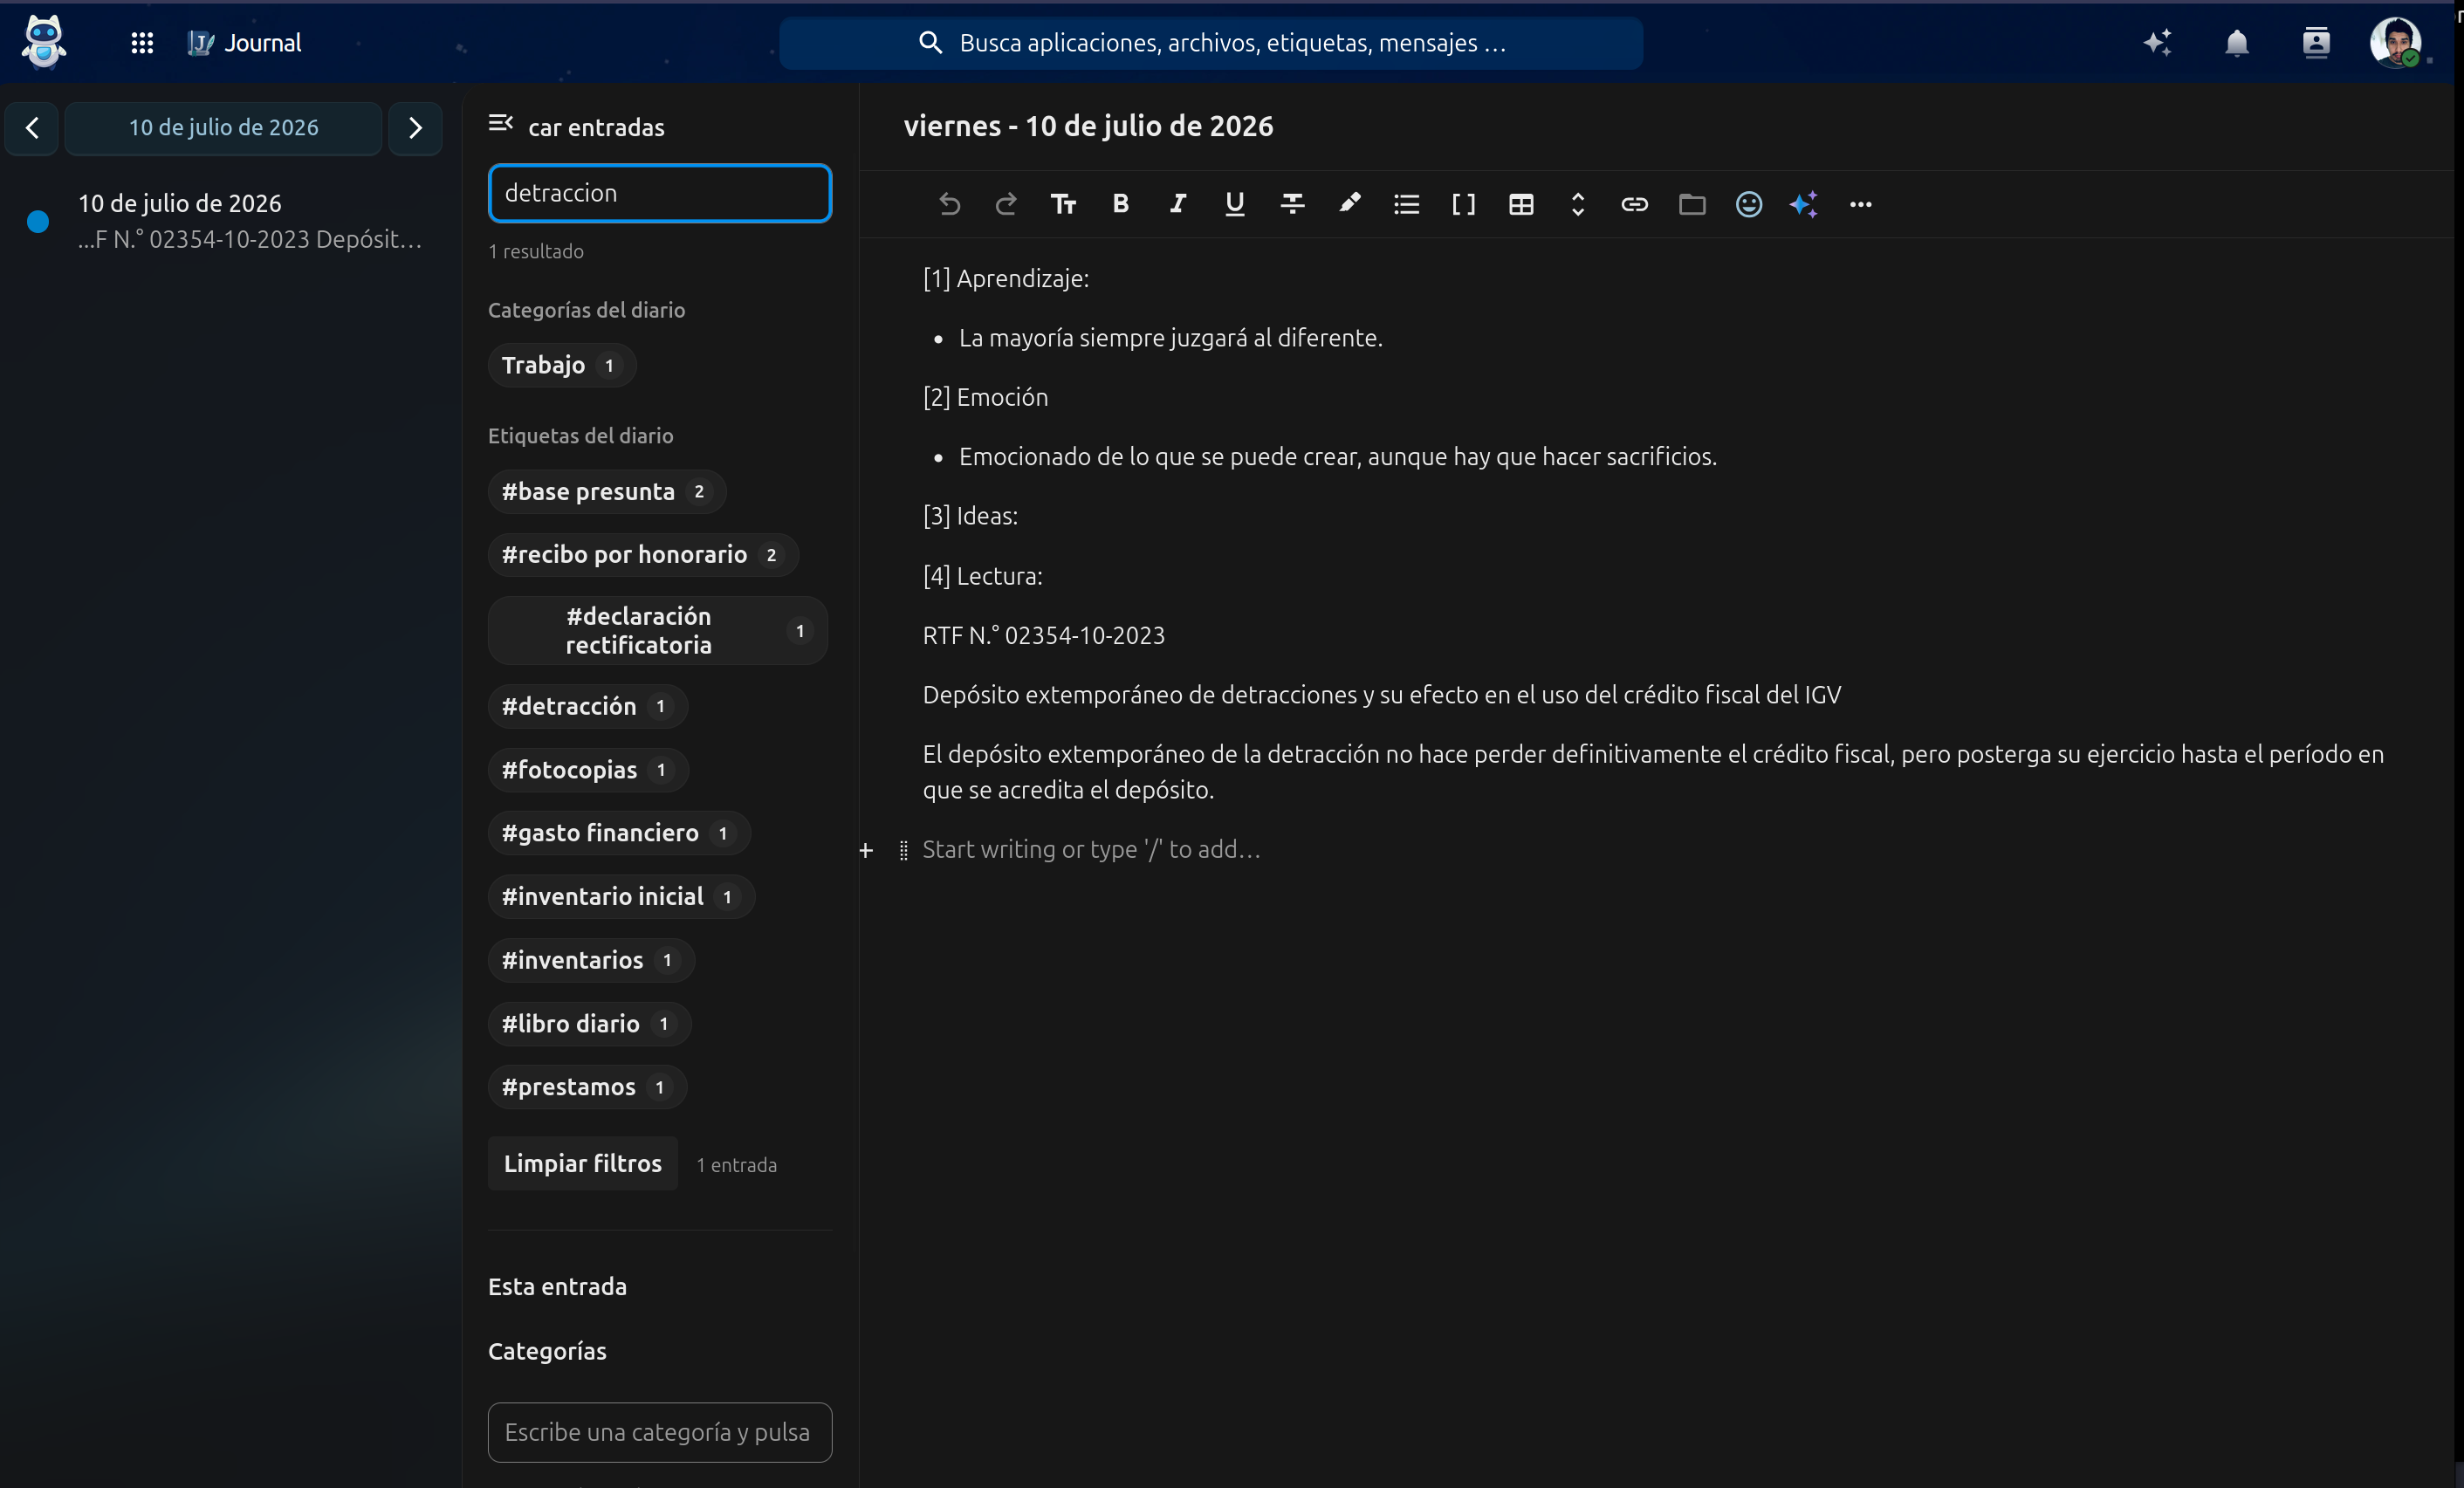Toggle the #recibo por honorario tag filter

pyautogui.click(x=643, y=555)
